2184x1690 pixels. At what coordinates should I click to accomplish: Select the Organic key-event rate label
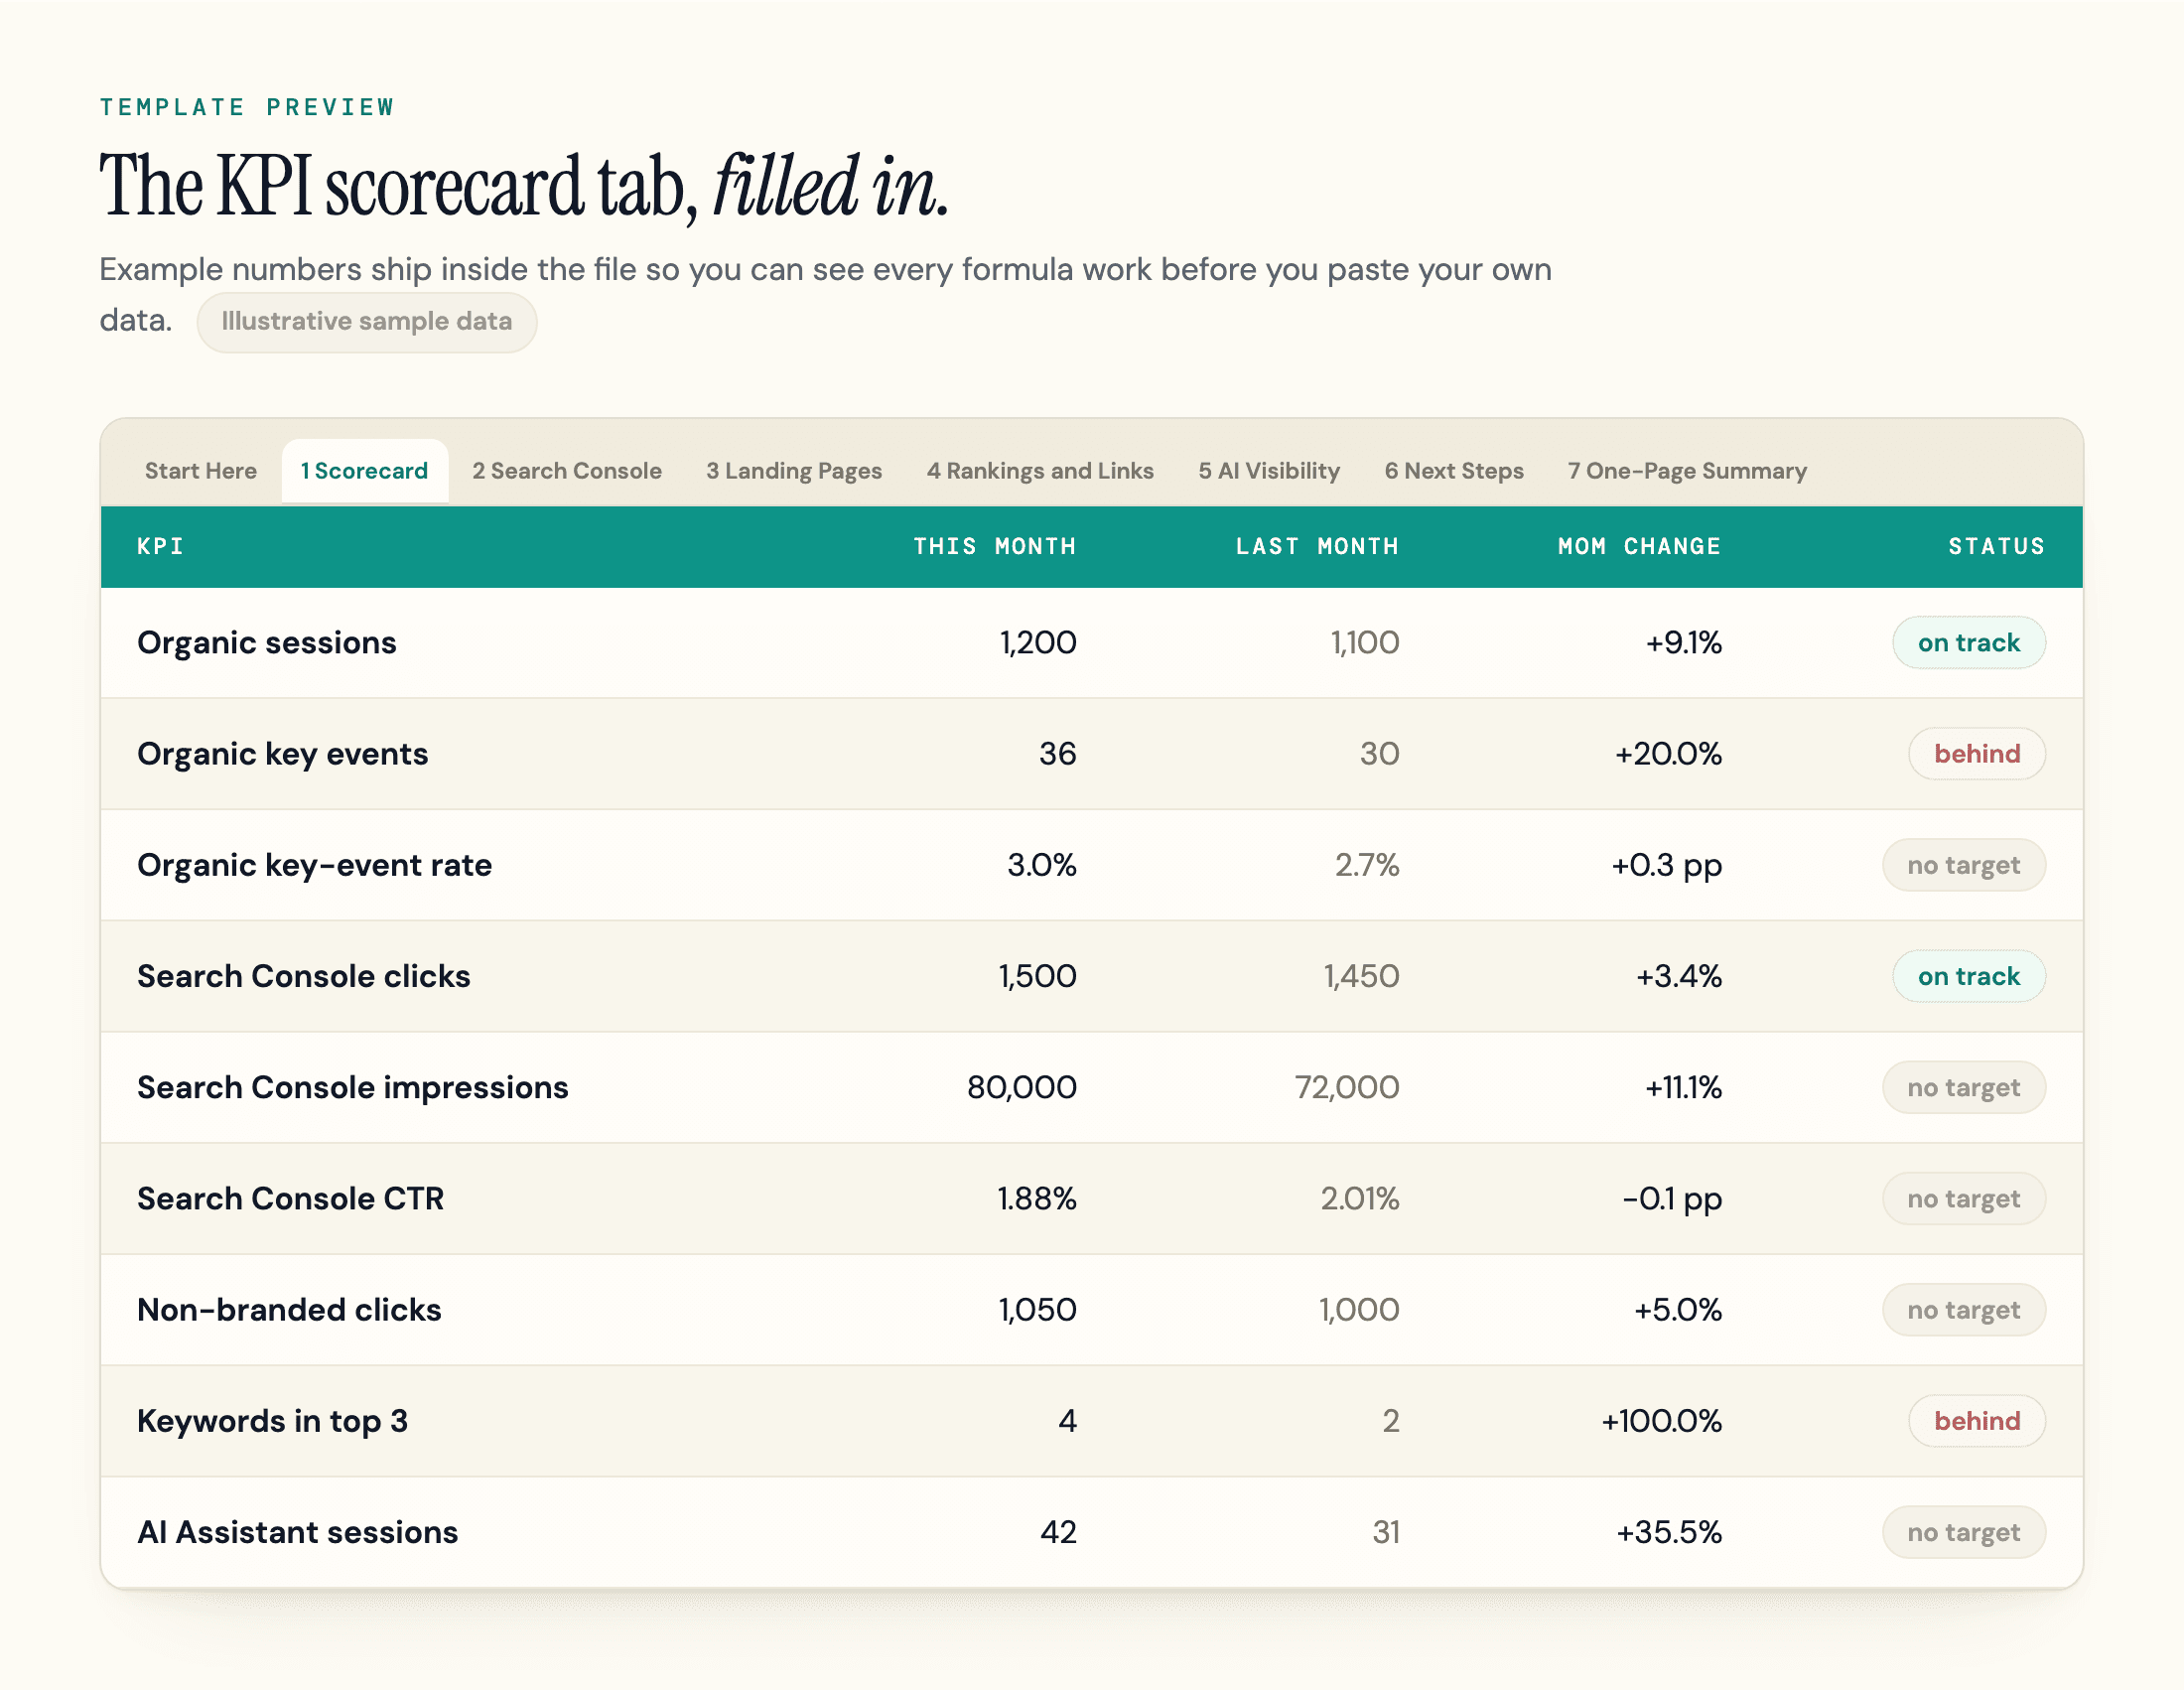point(315,865)
